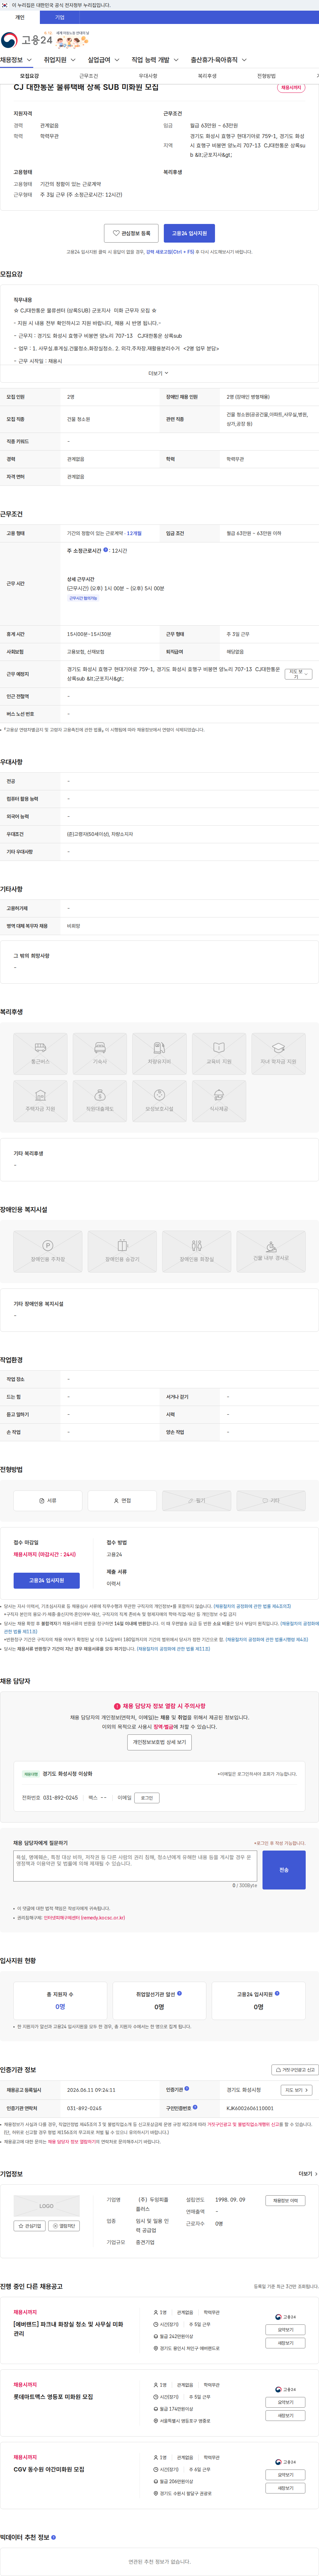Viewport: 319px width, 2576px height.
Task: Switch to the 우대사항 tab
Action: coord(148,76)
